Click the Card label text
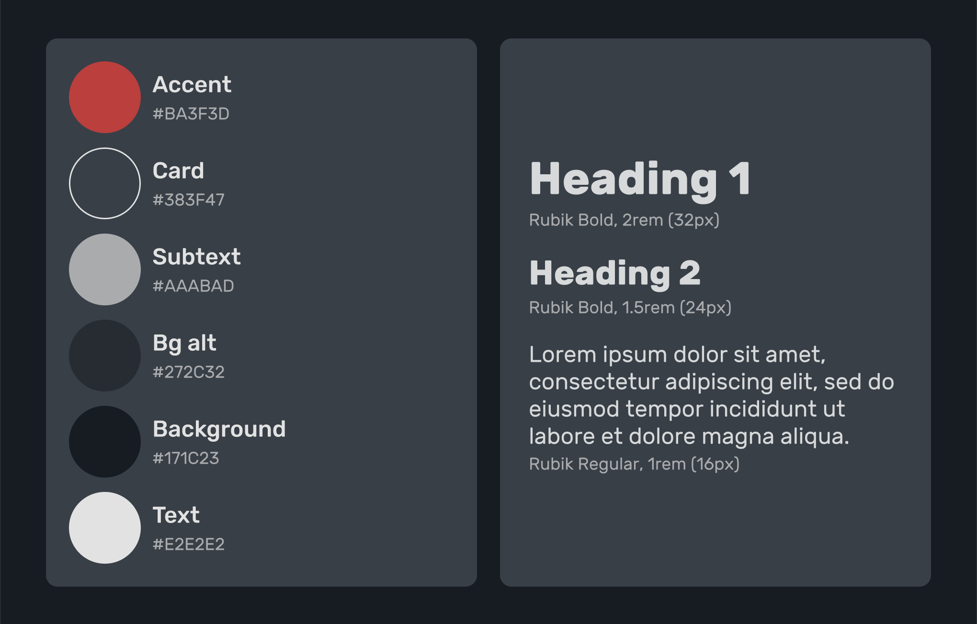 coord(178,170)
